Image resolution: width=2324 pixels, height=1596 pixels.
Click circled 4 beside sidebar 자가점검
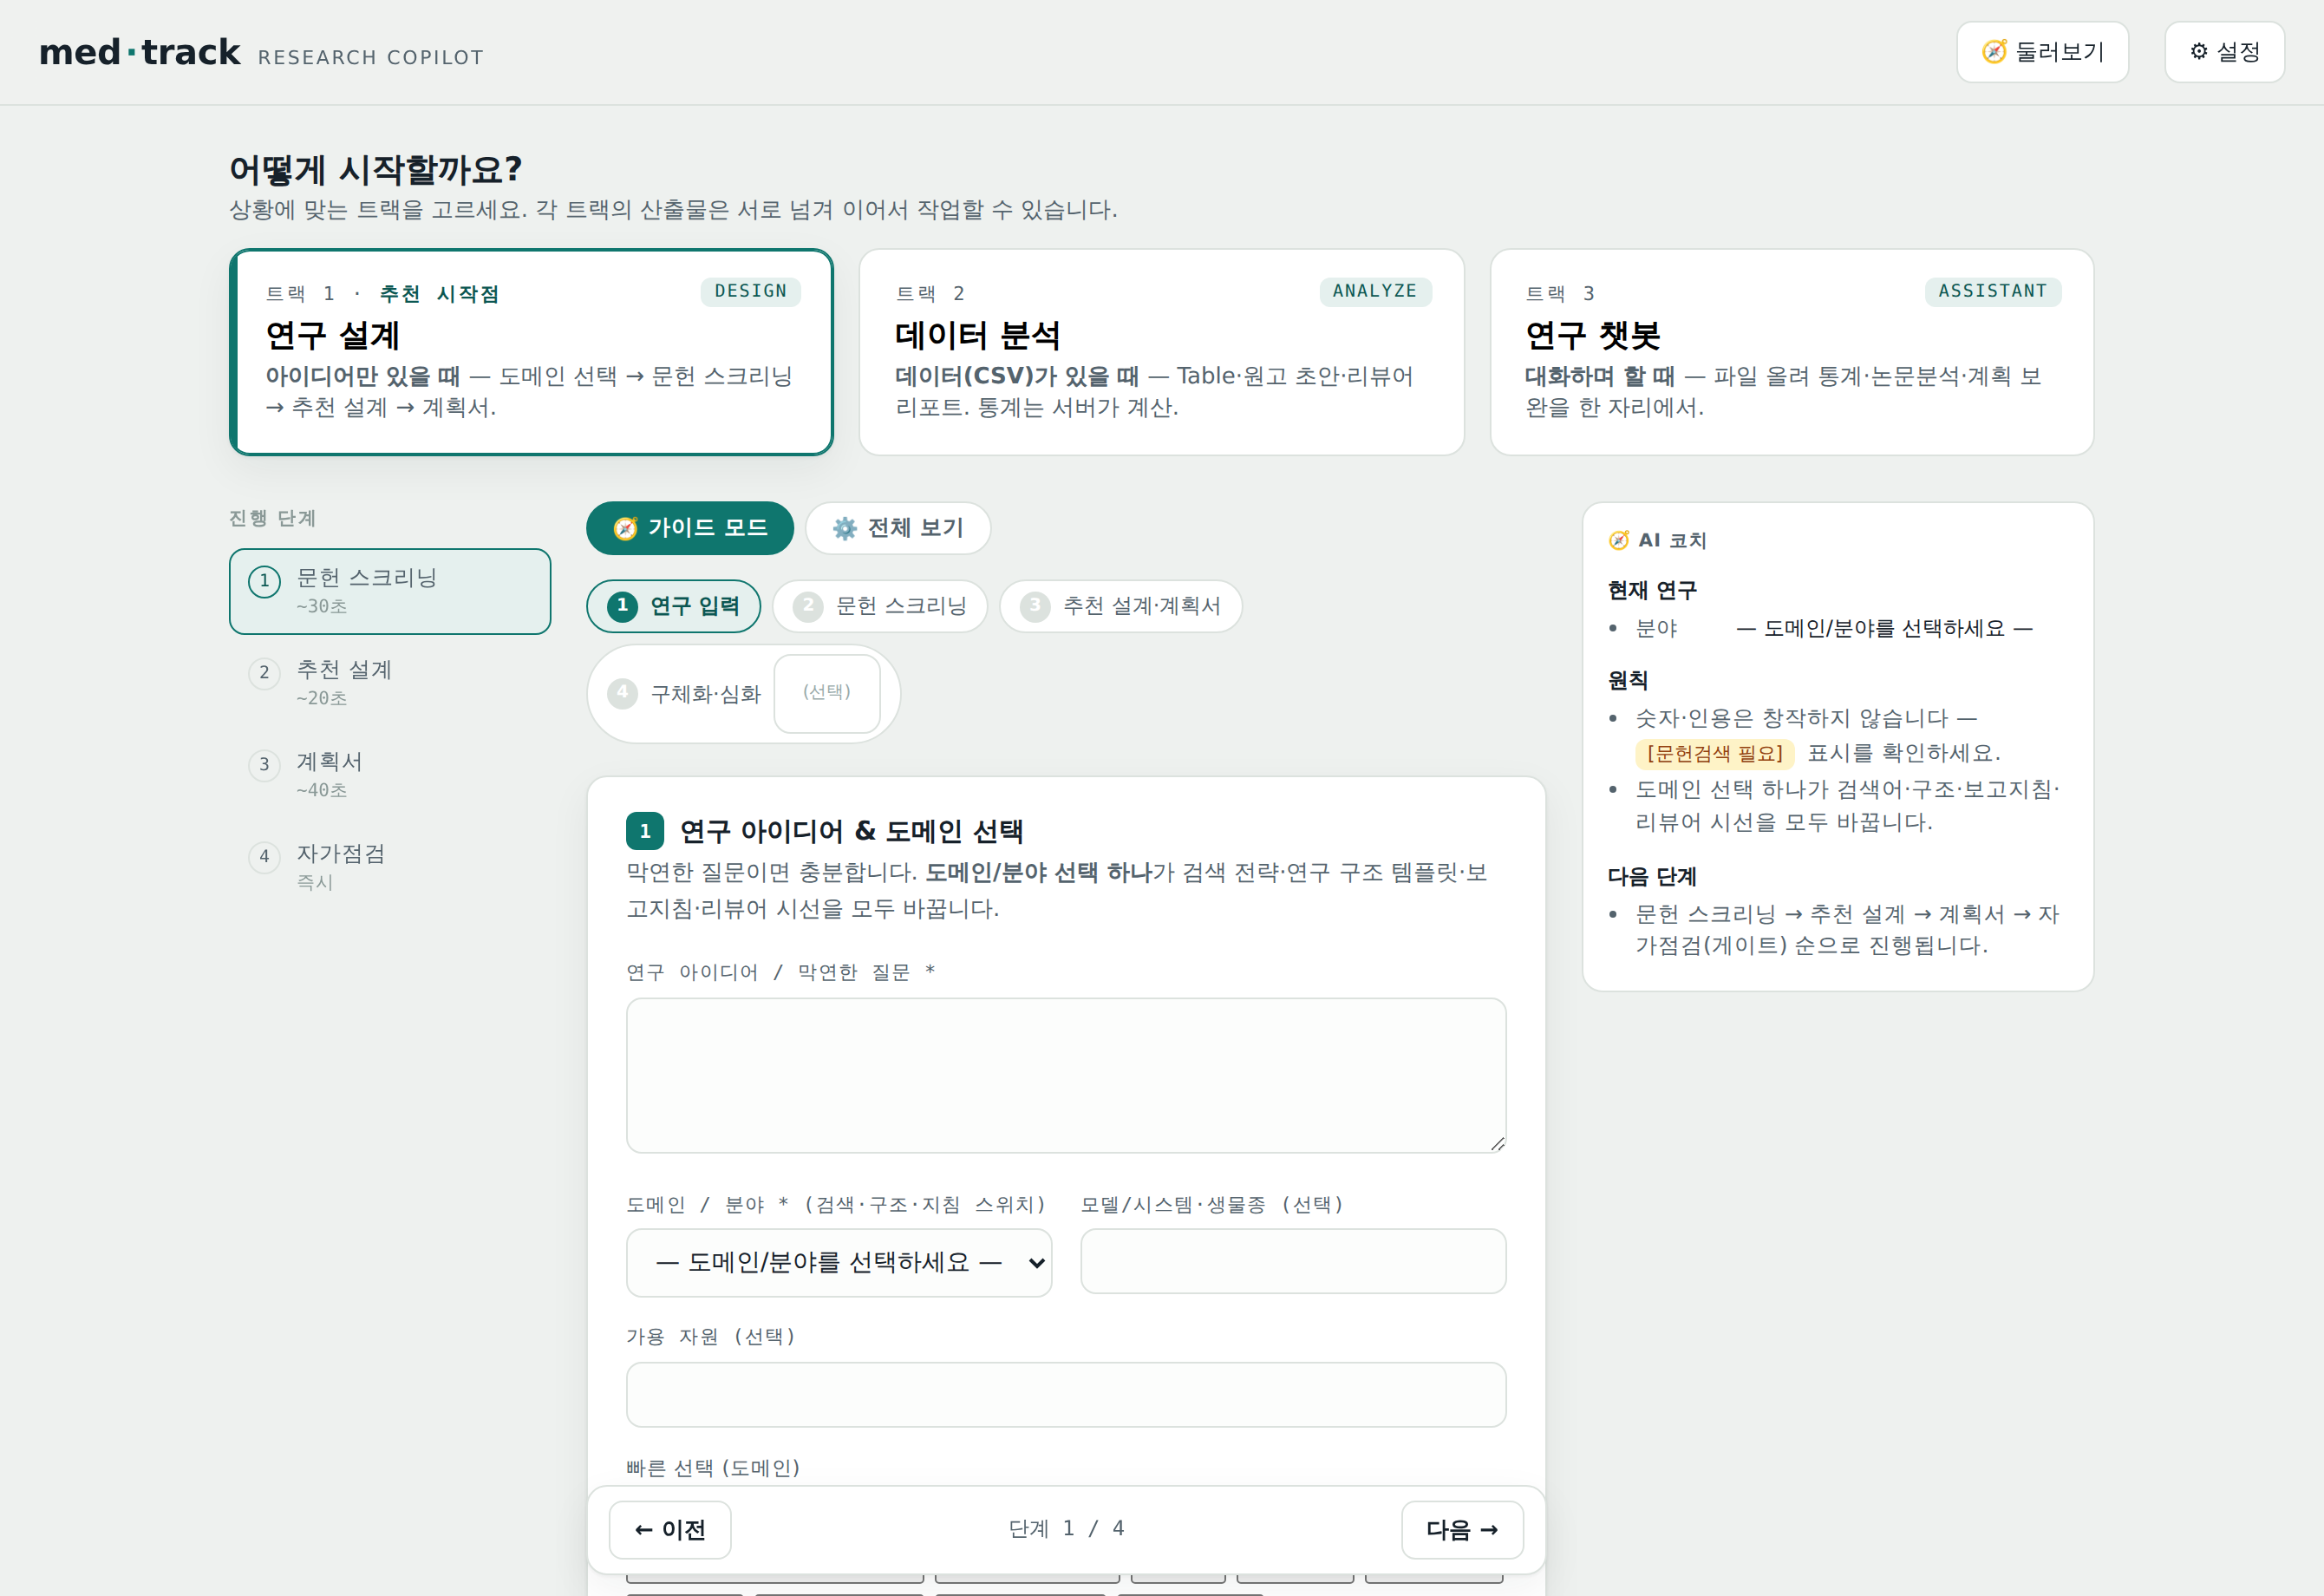point(264,857)
